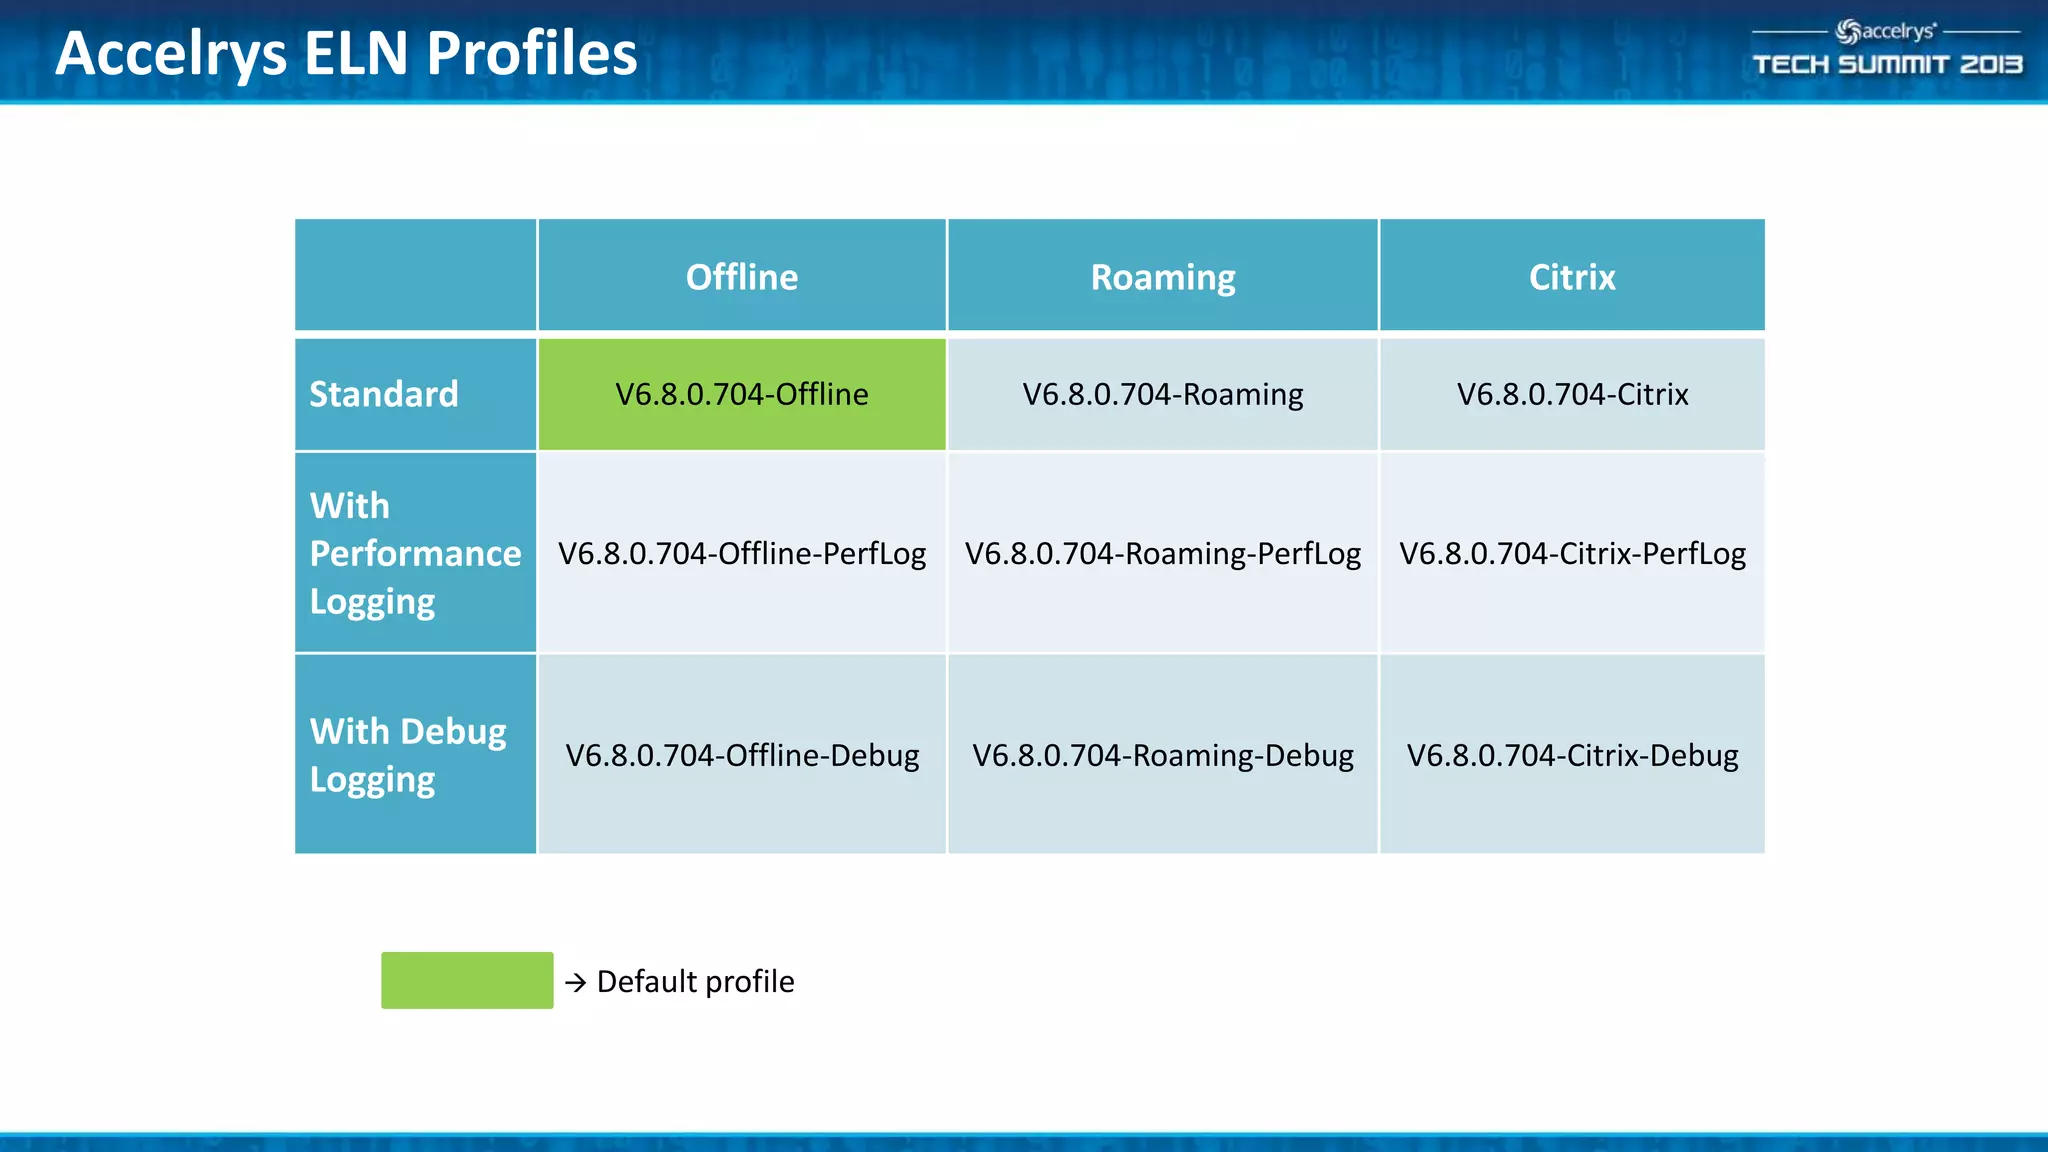The image size is (2048, 1152).
Task: Click the green legend color box
Action: (467, 980)
